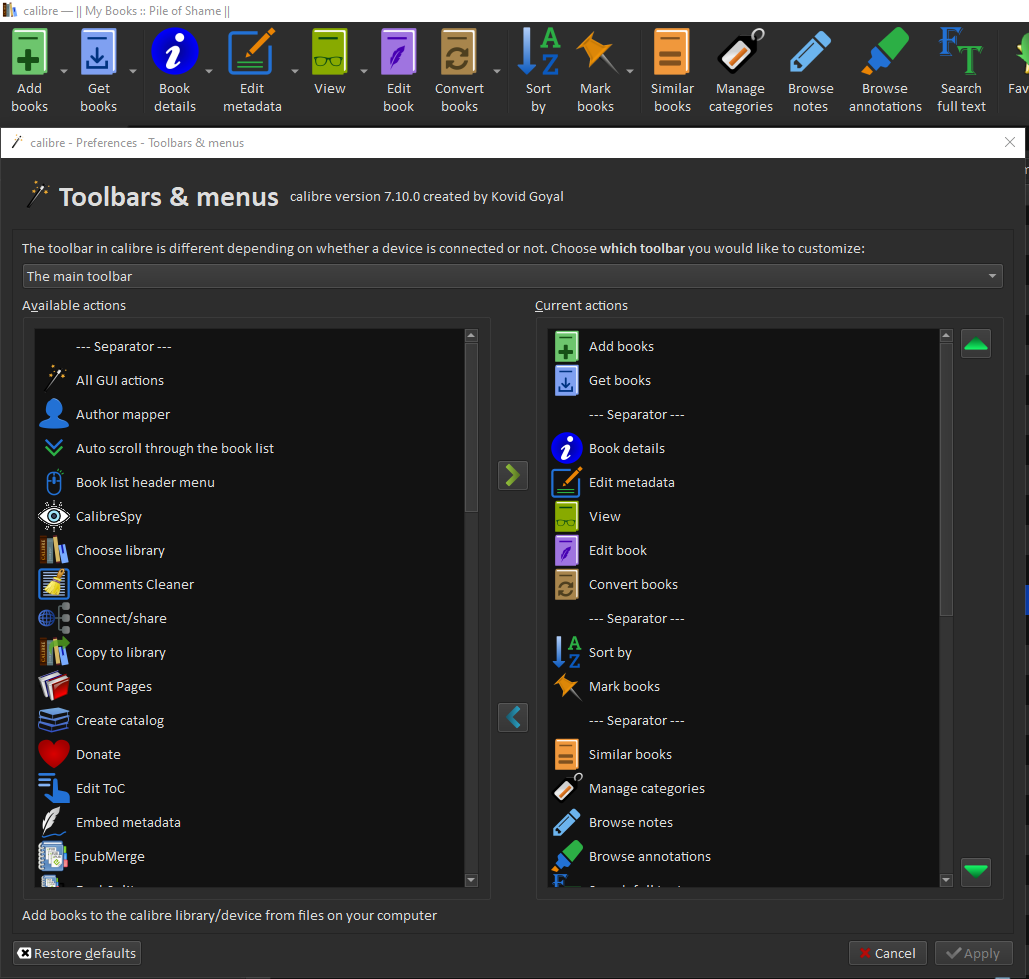Image resolution: width=1029 pixels, height=979 pixels.
Task: Select Book details in current actions
Action: click(744, 448)
